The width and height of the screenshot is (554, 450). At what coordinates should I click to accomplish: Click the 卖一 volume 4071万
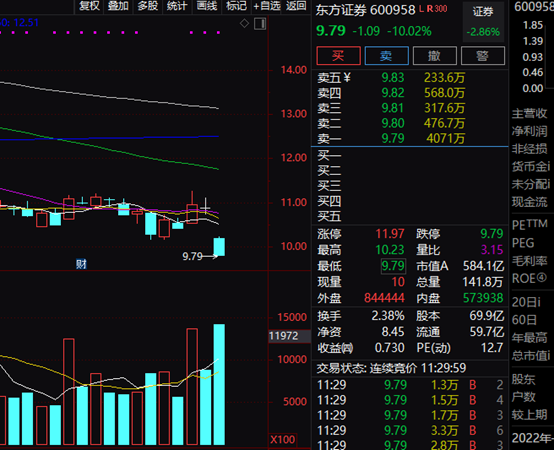point(445,138)
